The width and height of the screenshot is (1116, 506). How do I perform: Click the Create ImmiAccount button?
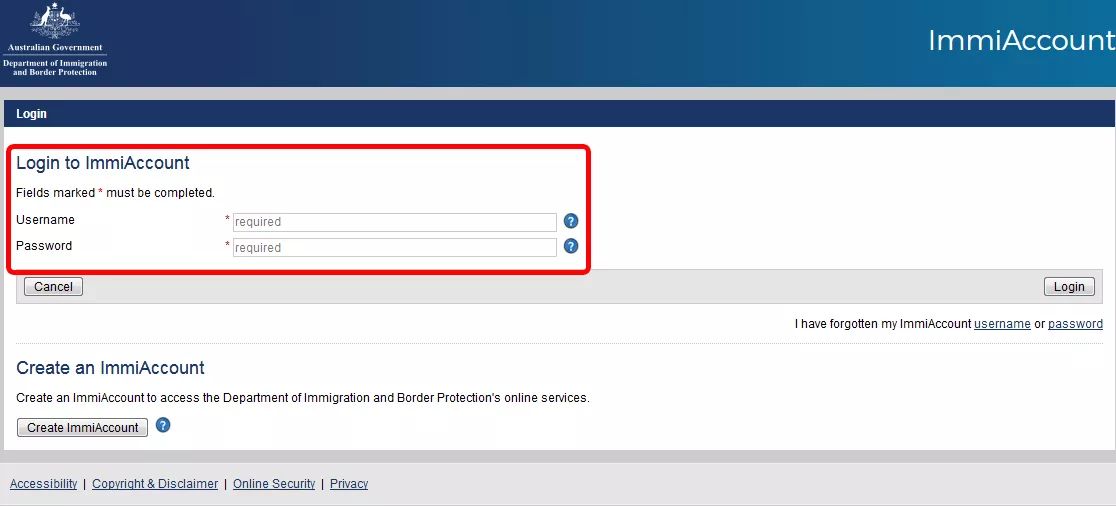[x=83, y=428]
